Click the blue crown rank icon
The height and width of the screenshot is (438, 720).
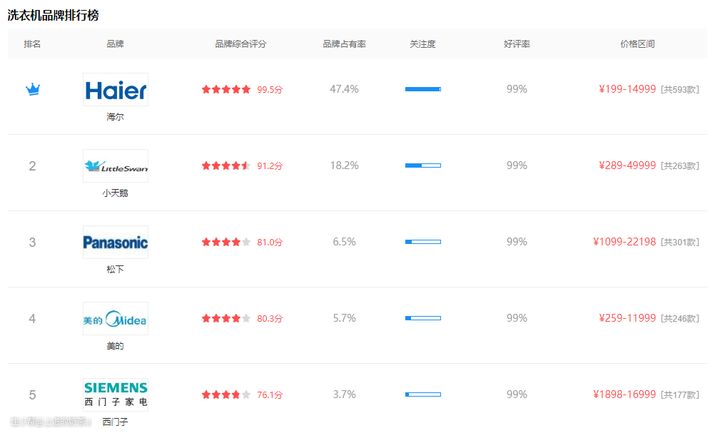[33, 89]
